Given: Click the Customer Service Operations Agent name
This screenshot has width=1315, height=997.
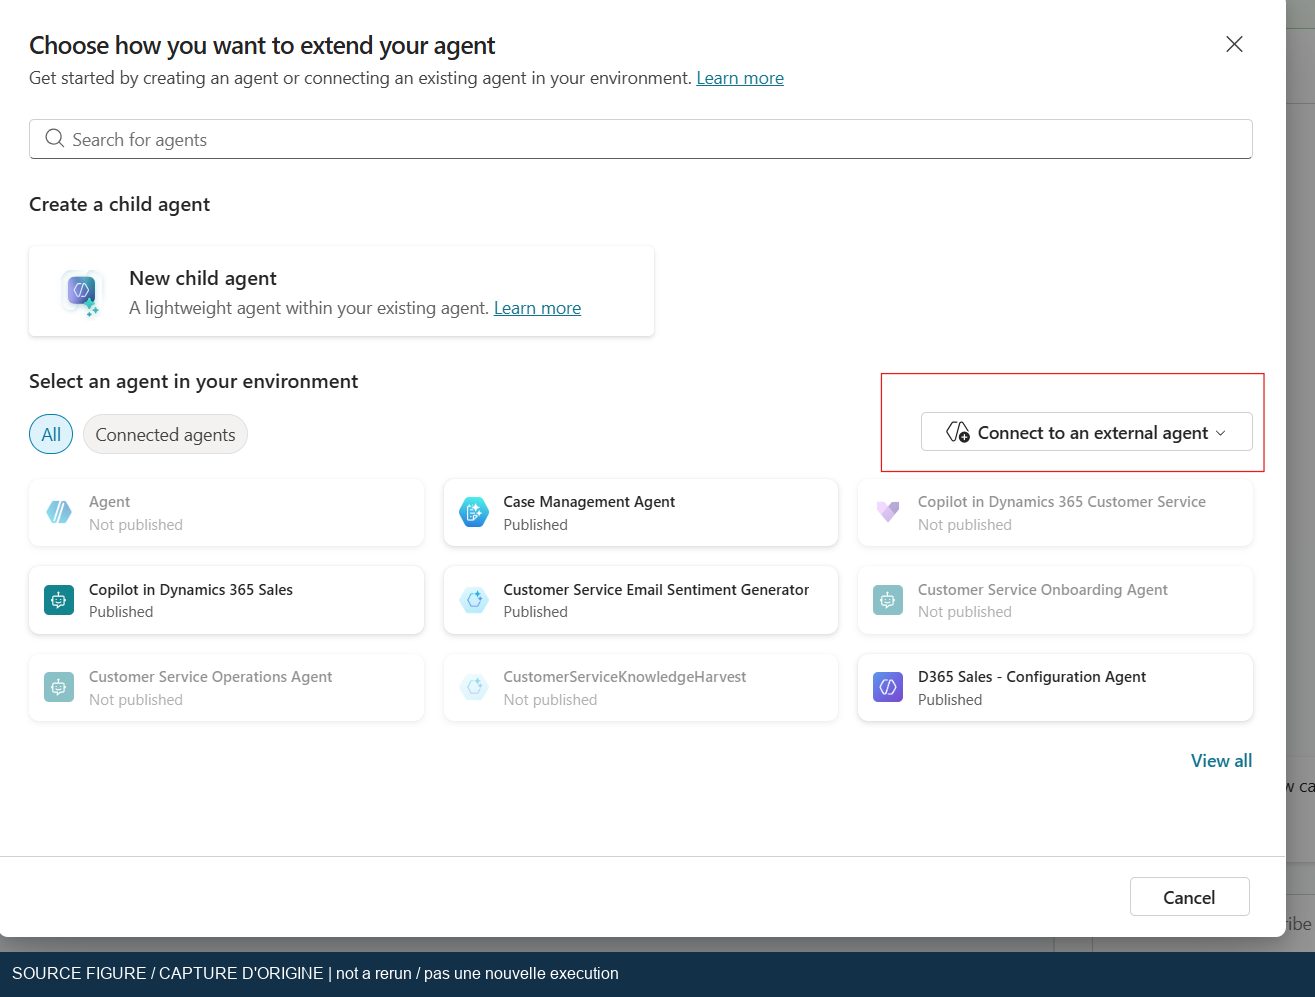Looking at the screenshot, I should pyautogui.click(x=210, y=677).
